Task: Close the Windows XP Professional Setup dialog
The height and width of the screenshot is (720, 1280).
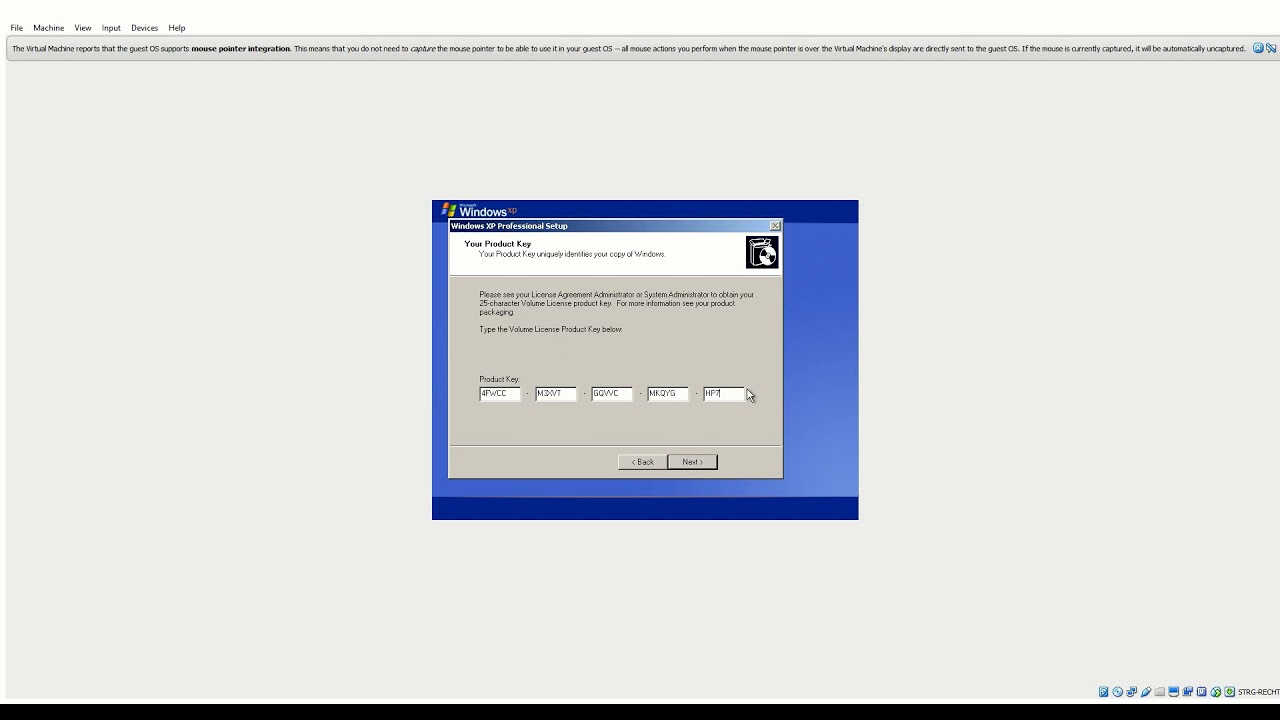Action: pos(775,226)
